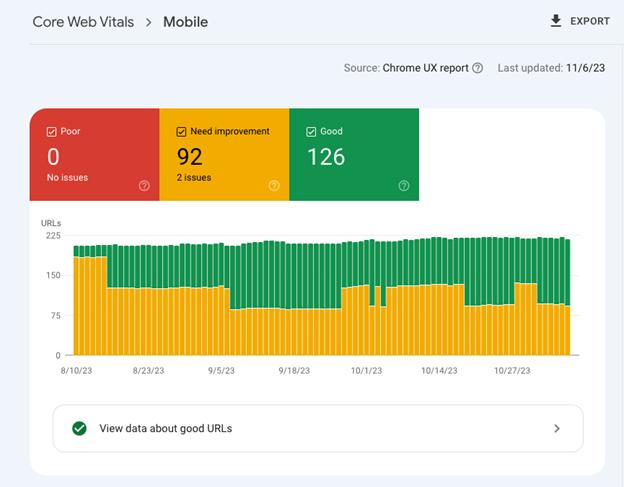Click help icon in green Good card

pos(404,185)
